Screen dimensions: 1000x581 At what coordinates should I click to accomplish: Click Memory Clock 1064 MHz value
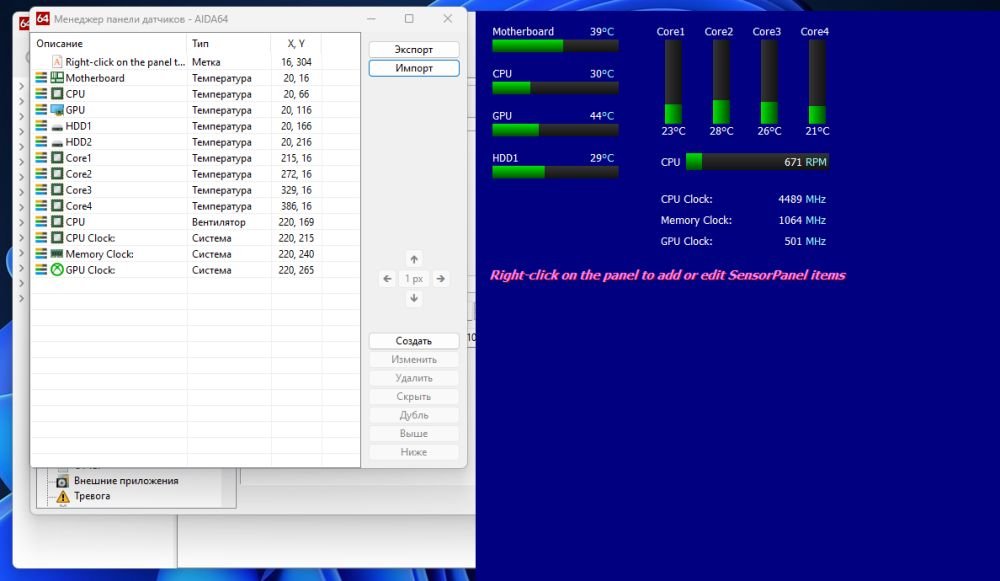(802, 221)
